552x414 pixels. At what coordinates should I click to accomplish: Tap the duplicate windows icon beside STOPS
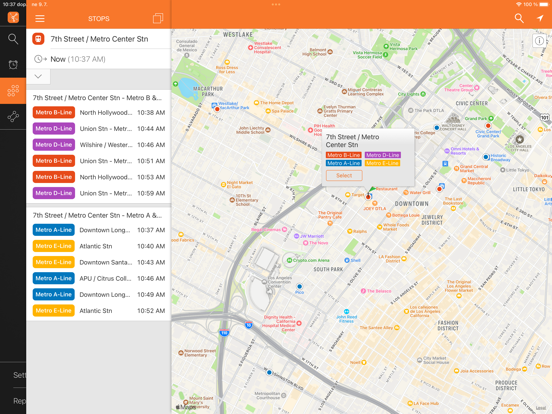[158, 18]
